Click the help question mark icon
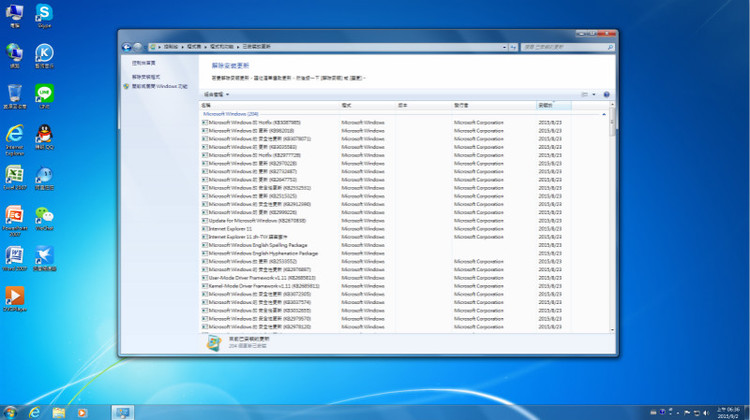 [x=607, y=94]
